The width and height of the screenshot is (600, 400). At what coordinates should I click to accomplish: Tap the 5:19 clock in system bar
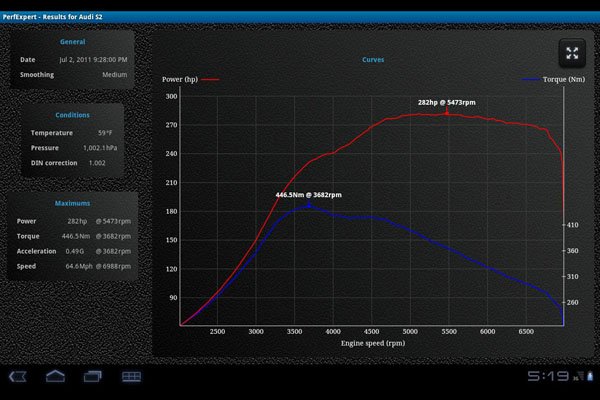(549, 376)
